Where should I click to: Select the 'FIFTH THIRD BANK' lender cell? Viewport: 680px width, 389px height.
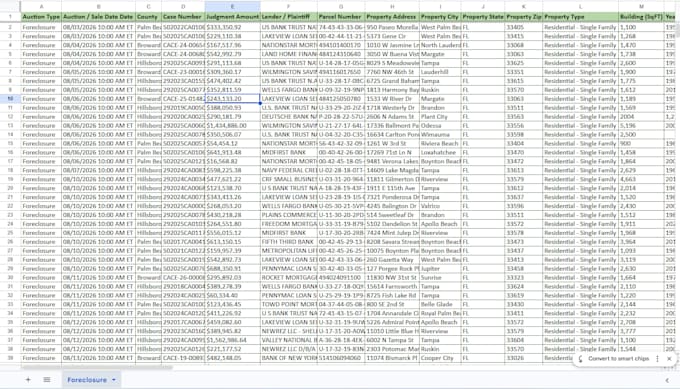[289, 242]
